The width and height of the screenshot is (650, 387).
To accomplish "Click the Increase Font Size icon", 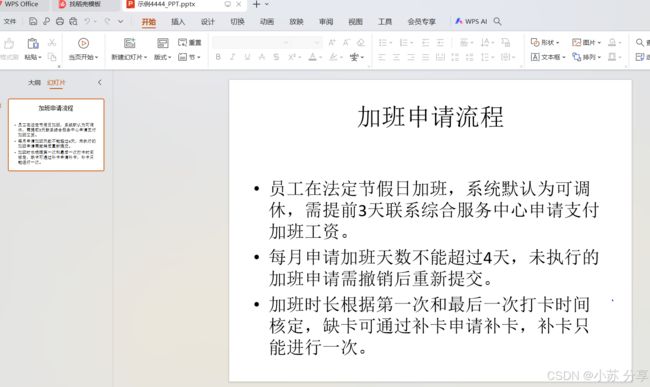I will 332,42.
